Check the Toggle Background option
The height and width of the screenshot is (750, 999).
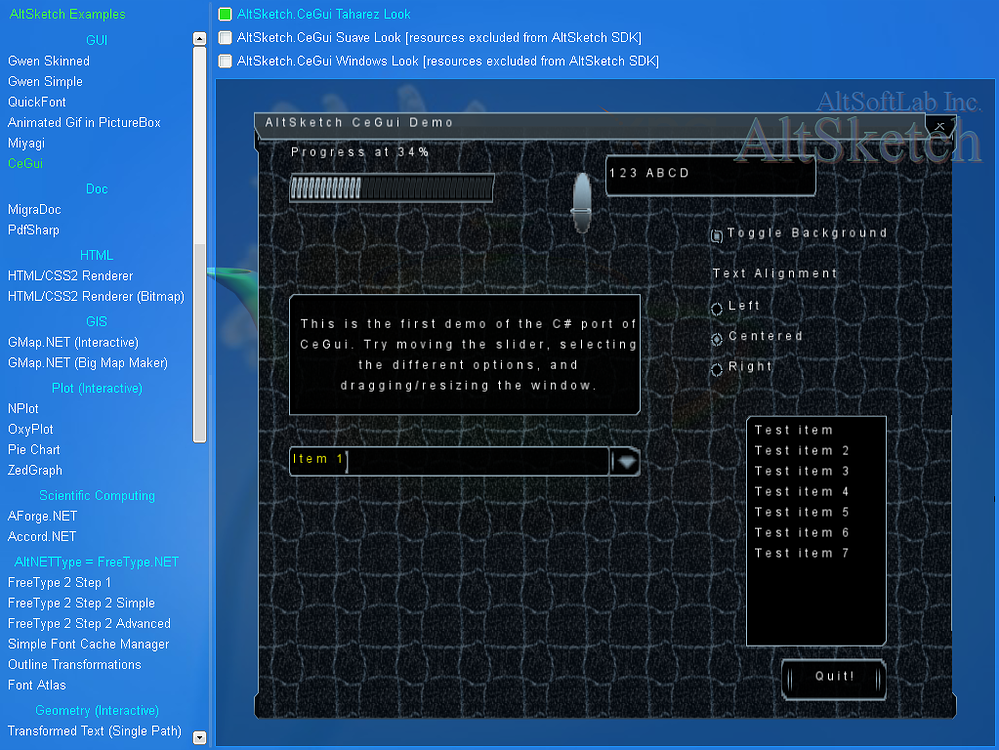(717, 236)
